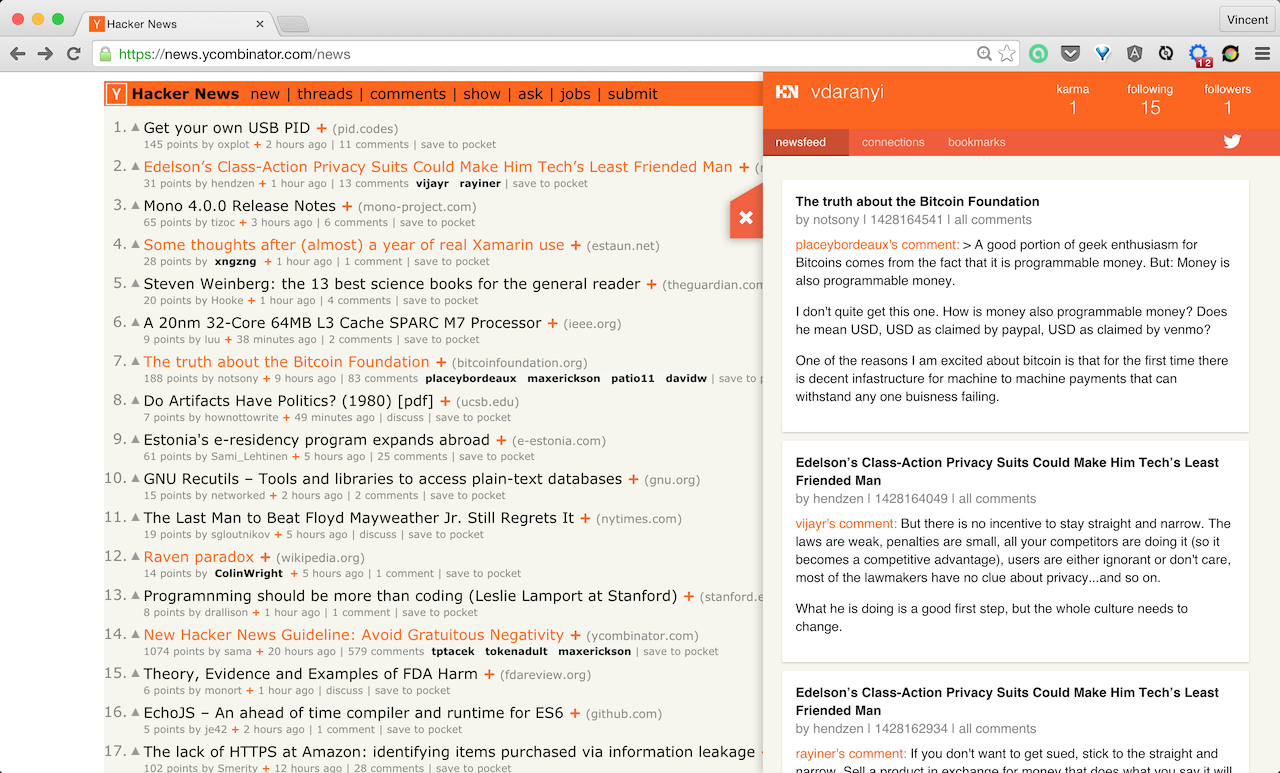Upvote the SPARC M7 Processor story
The width and height of the screenshot is (1280, 773).
pyautogui.click(x=135, y=322)
